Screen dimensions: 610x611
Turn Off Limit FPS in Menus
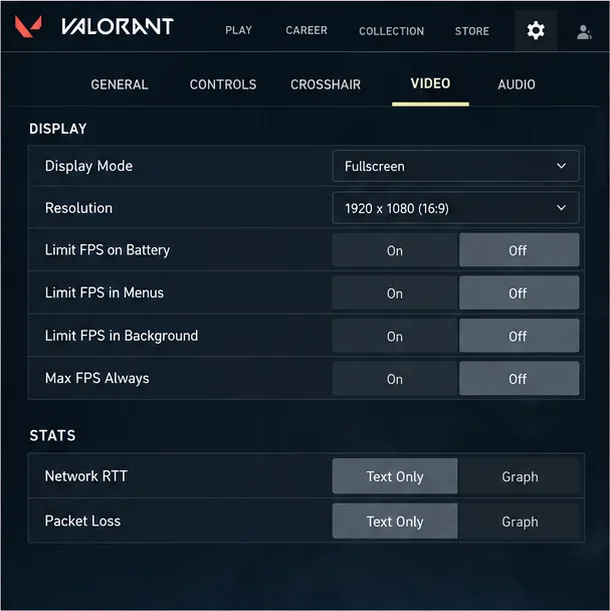[519, 293]
